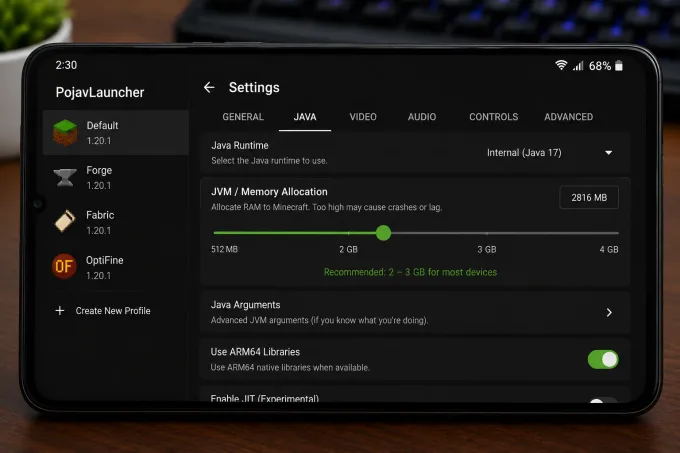
Task: Click the 68% battery percentage
Action: point(600,66)
